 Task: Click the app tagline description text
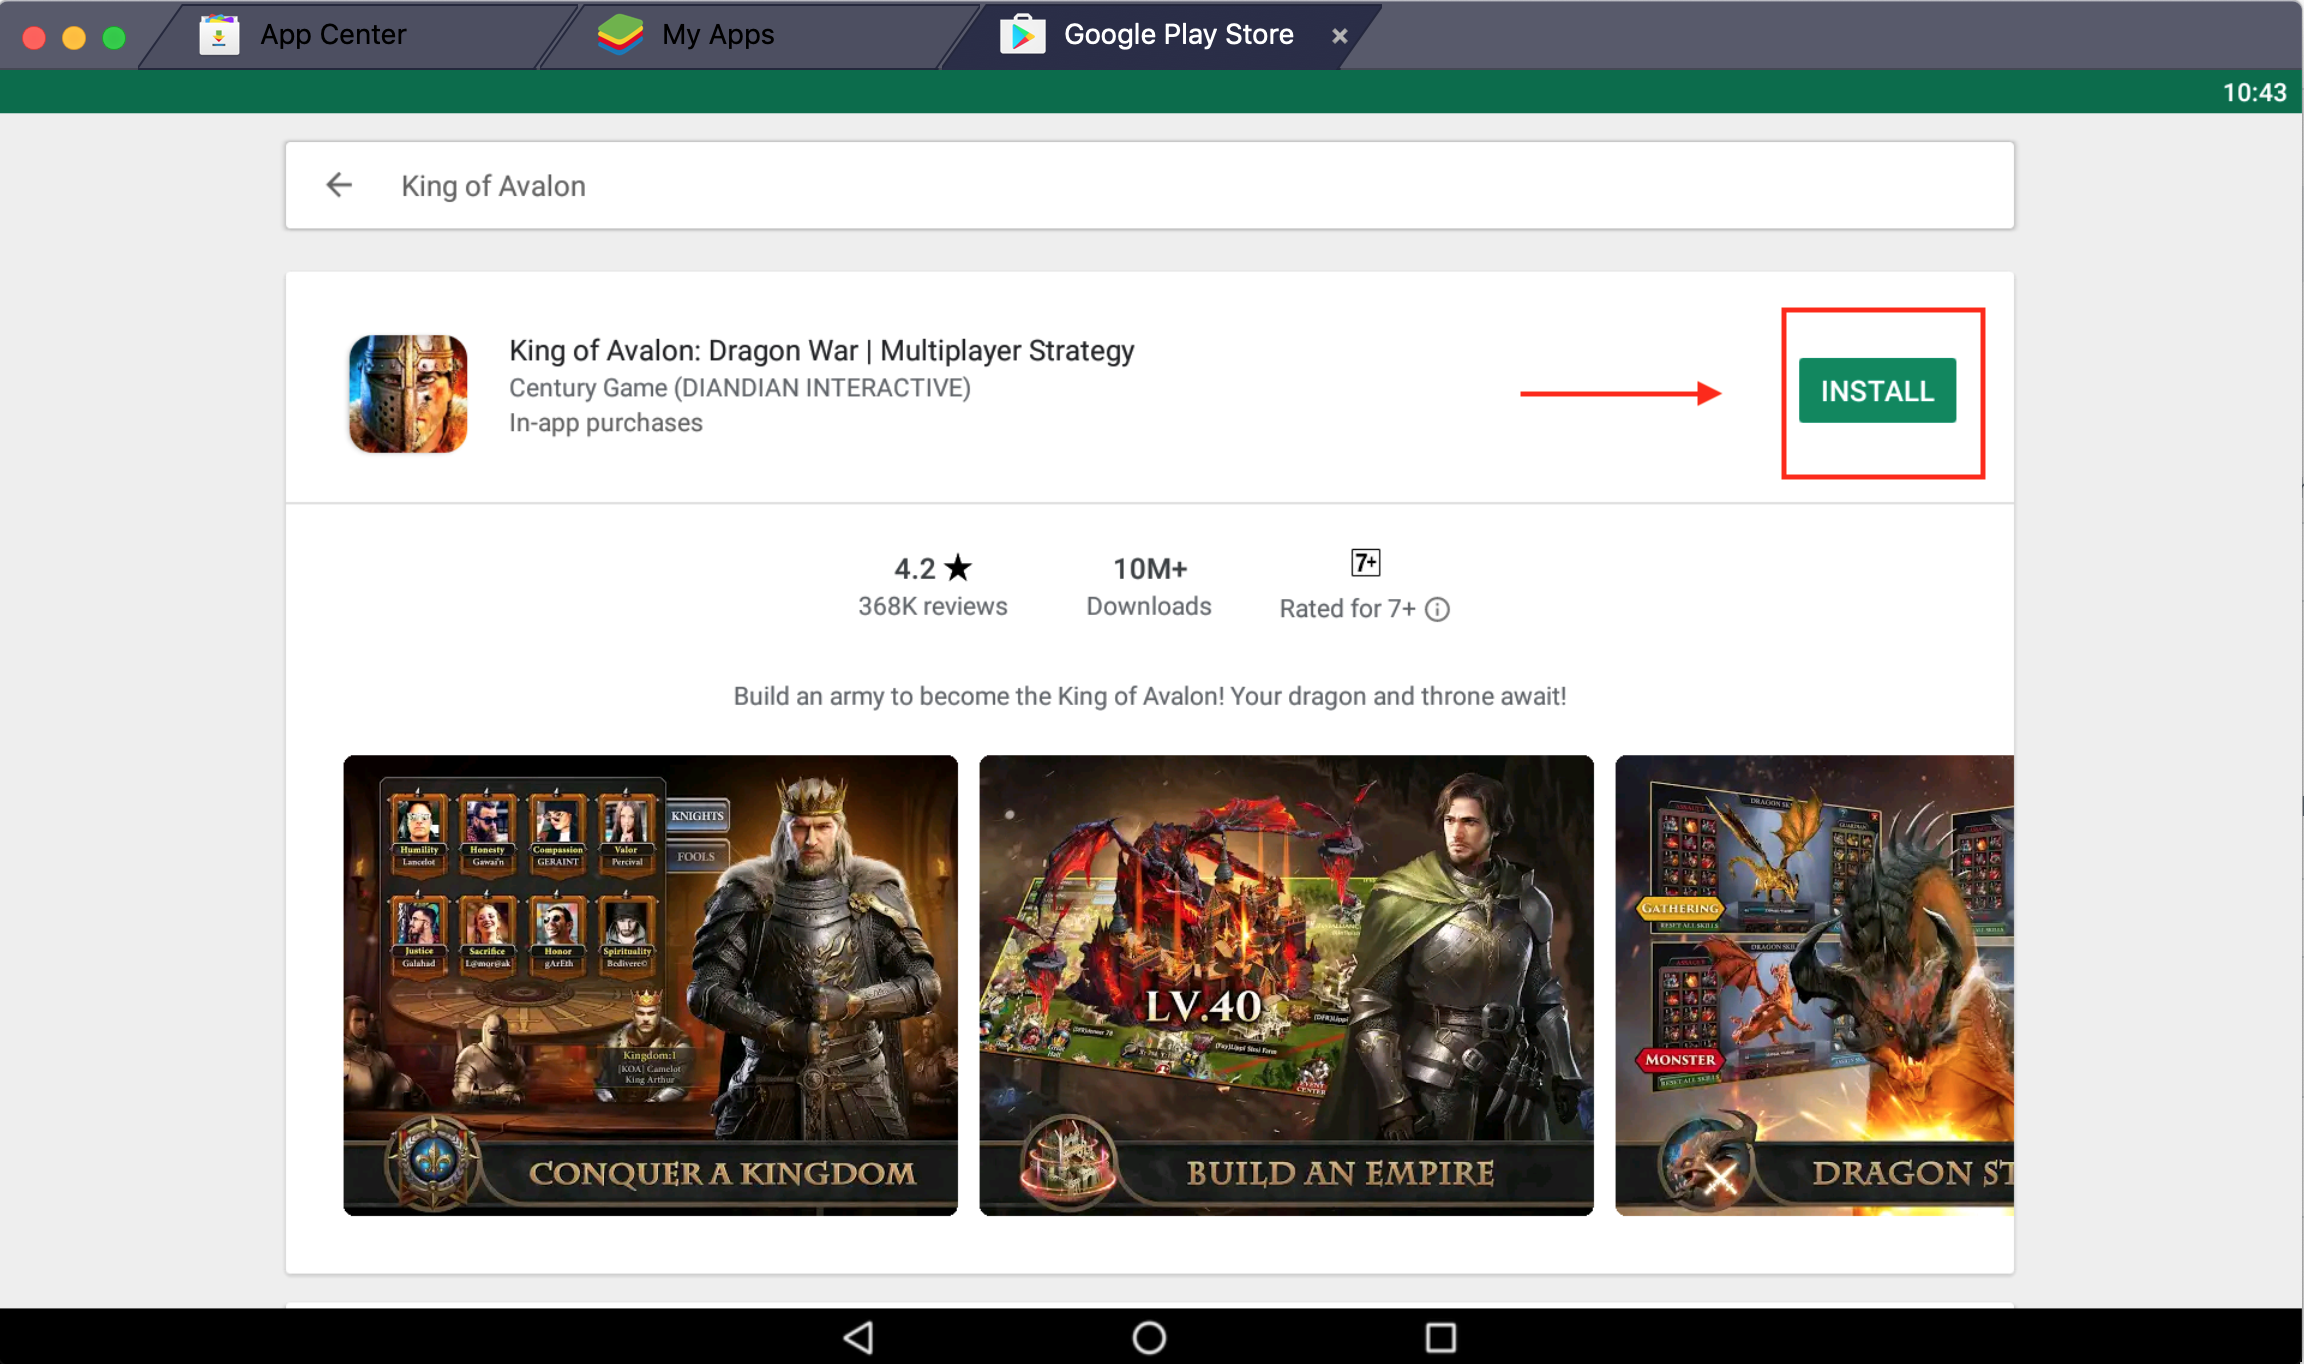(1150, 696)
